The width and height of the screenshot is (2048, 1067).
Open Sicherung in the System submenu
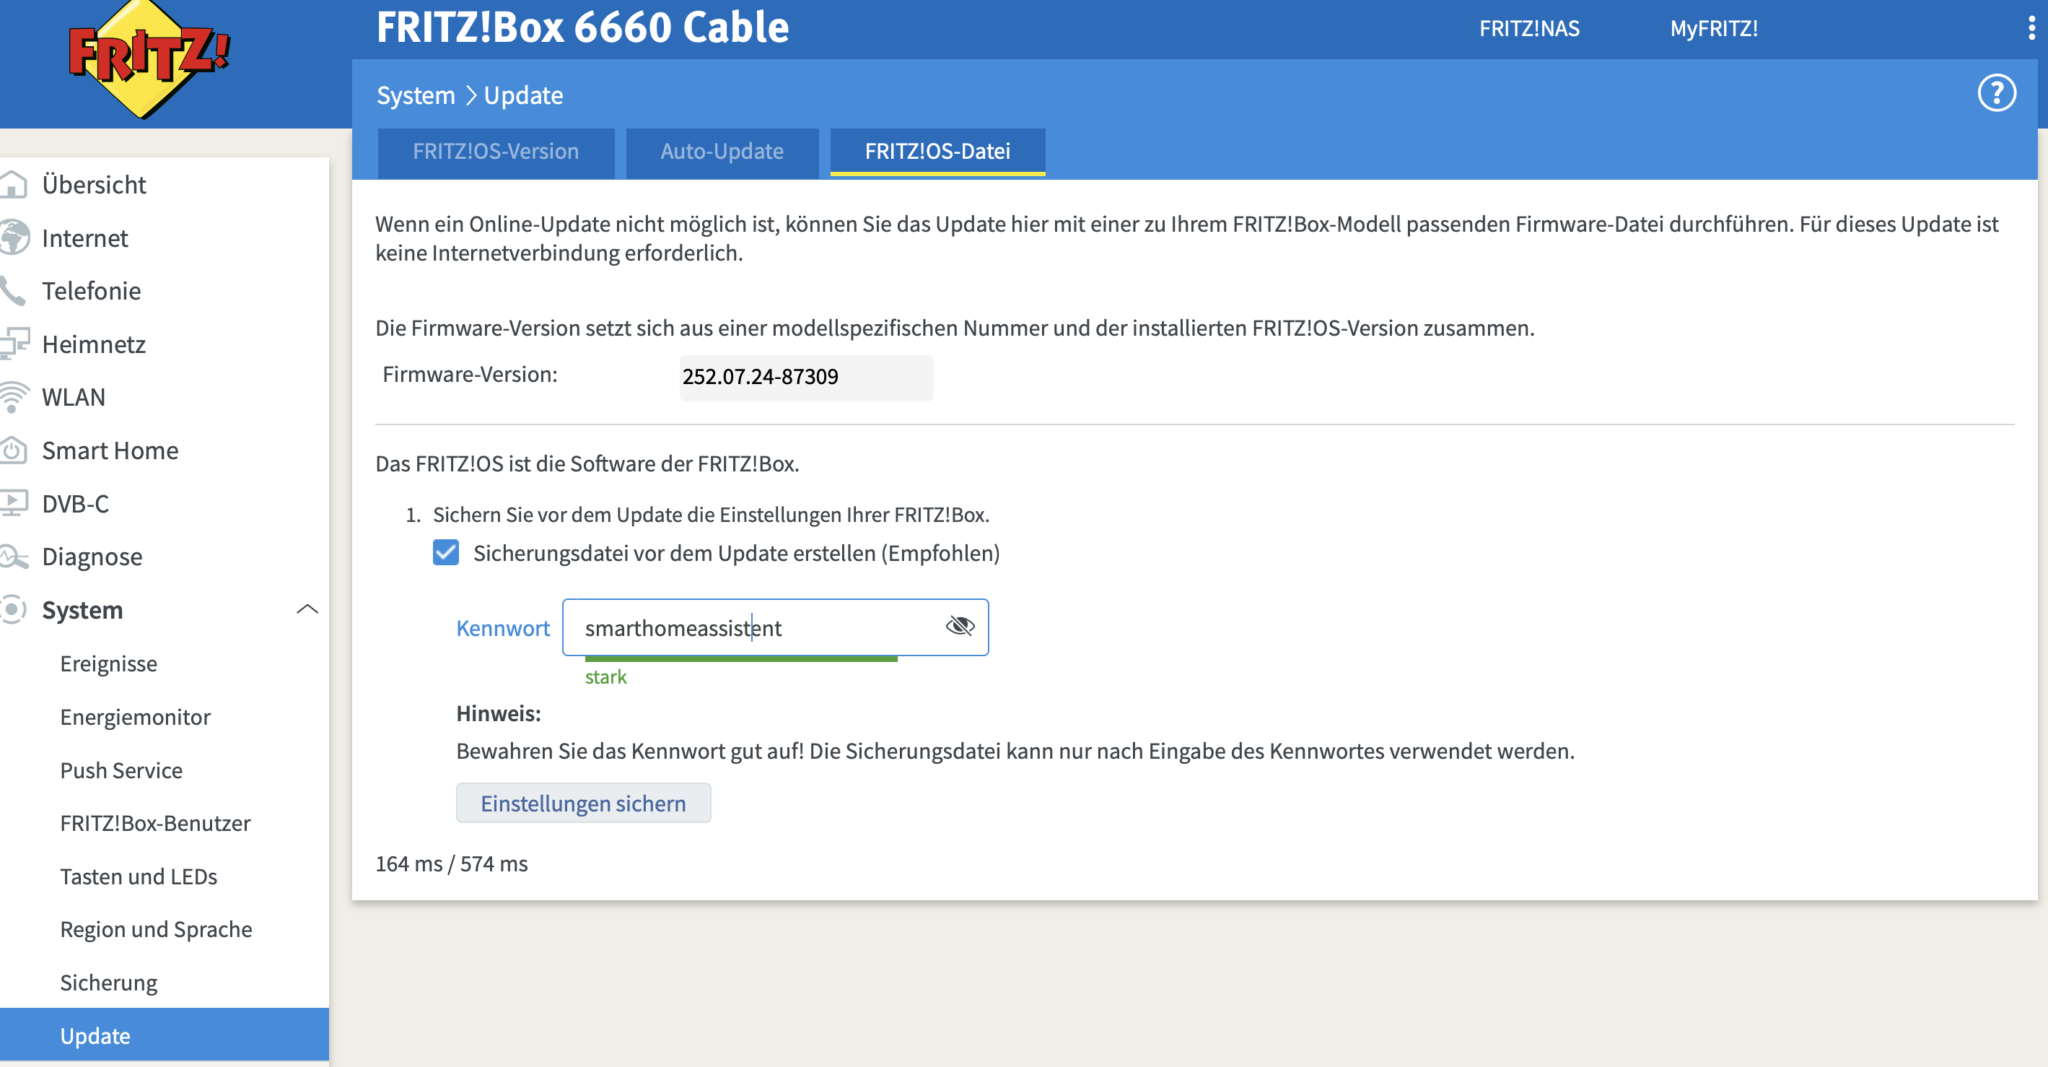pyautogui.click(x=109, y=983)
